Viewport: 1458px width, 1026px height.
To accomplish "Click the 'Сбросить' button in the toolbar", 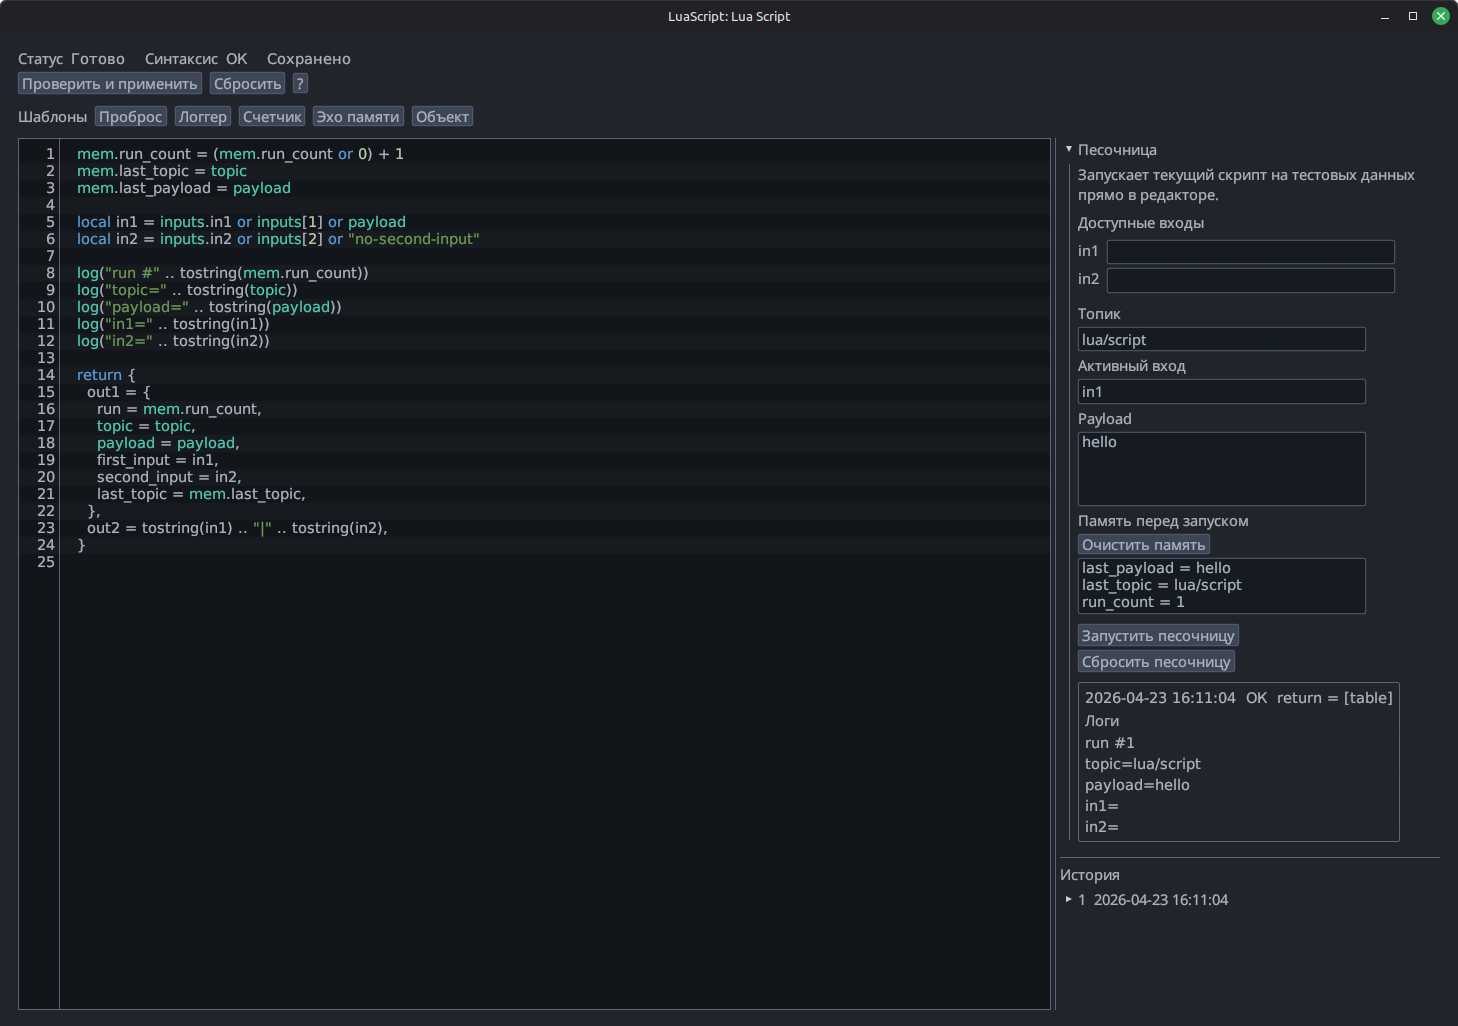I will [248, 84].
